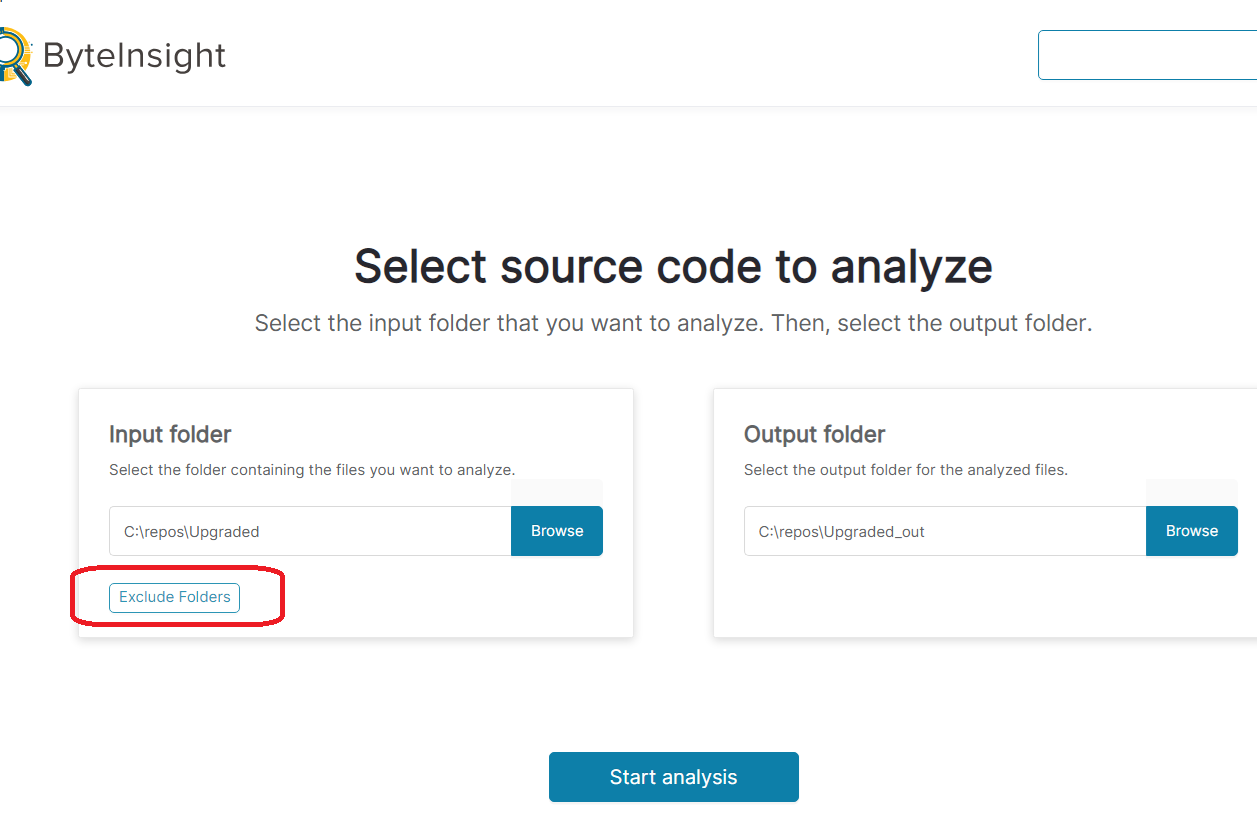The height and width of the screenshot is (837, 1257).
Task: Click the blacked-out bar in the header box
Action: click(1160, 55)
